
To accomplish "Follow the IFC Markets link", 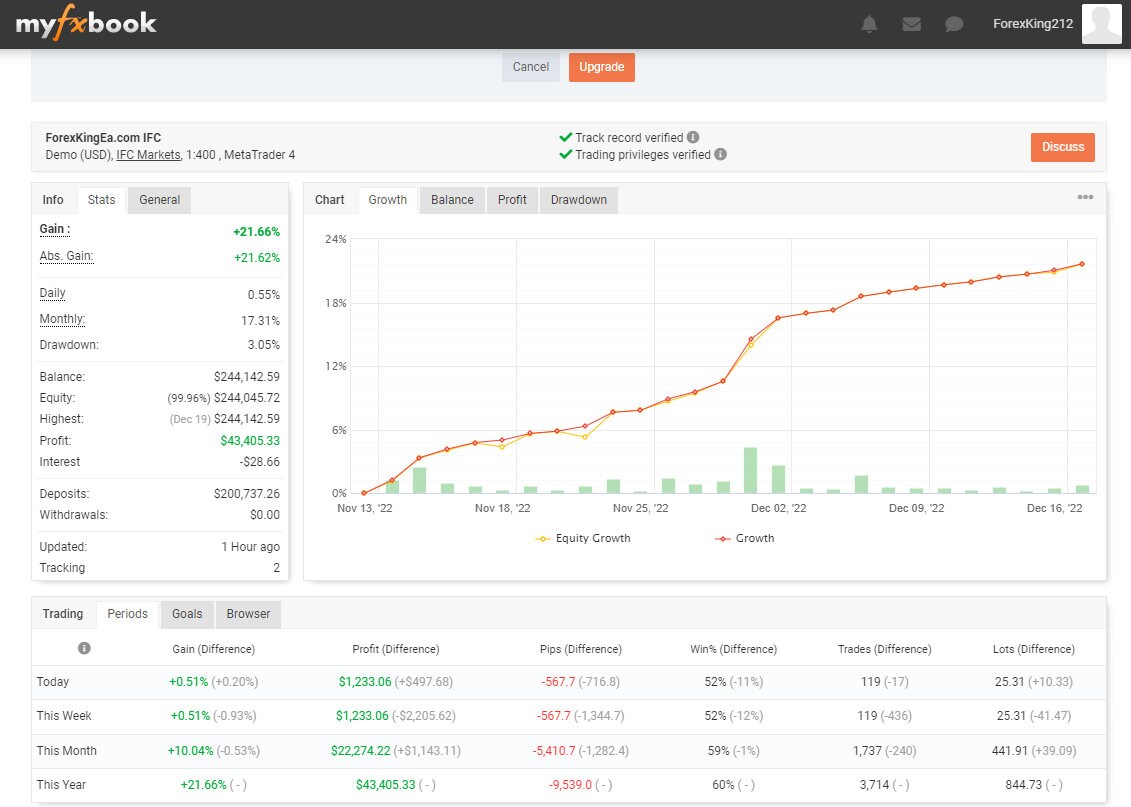I will (148, 155).
